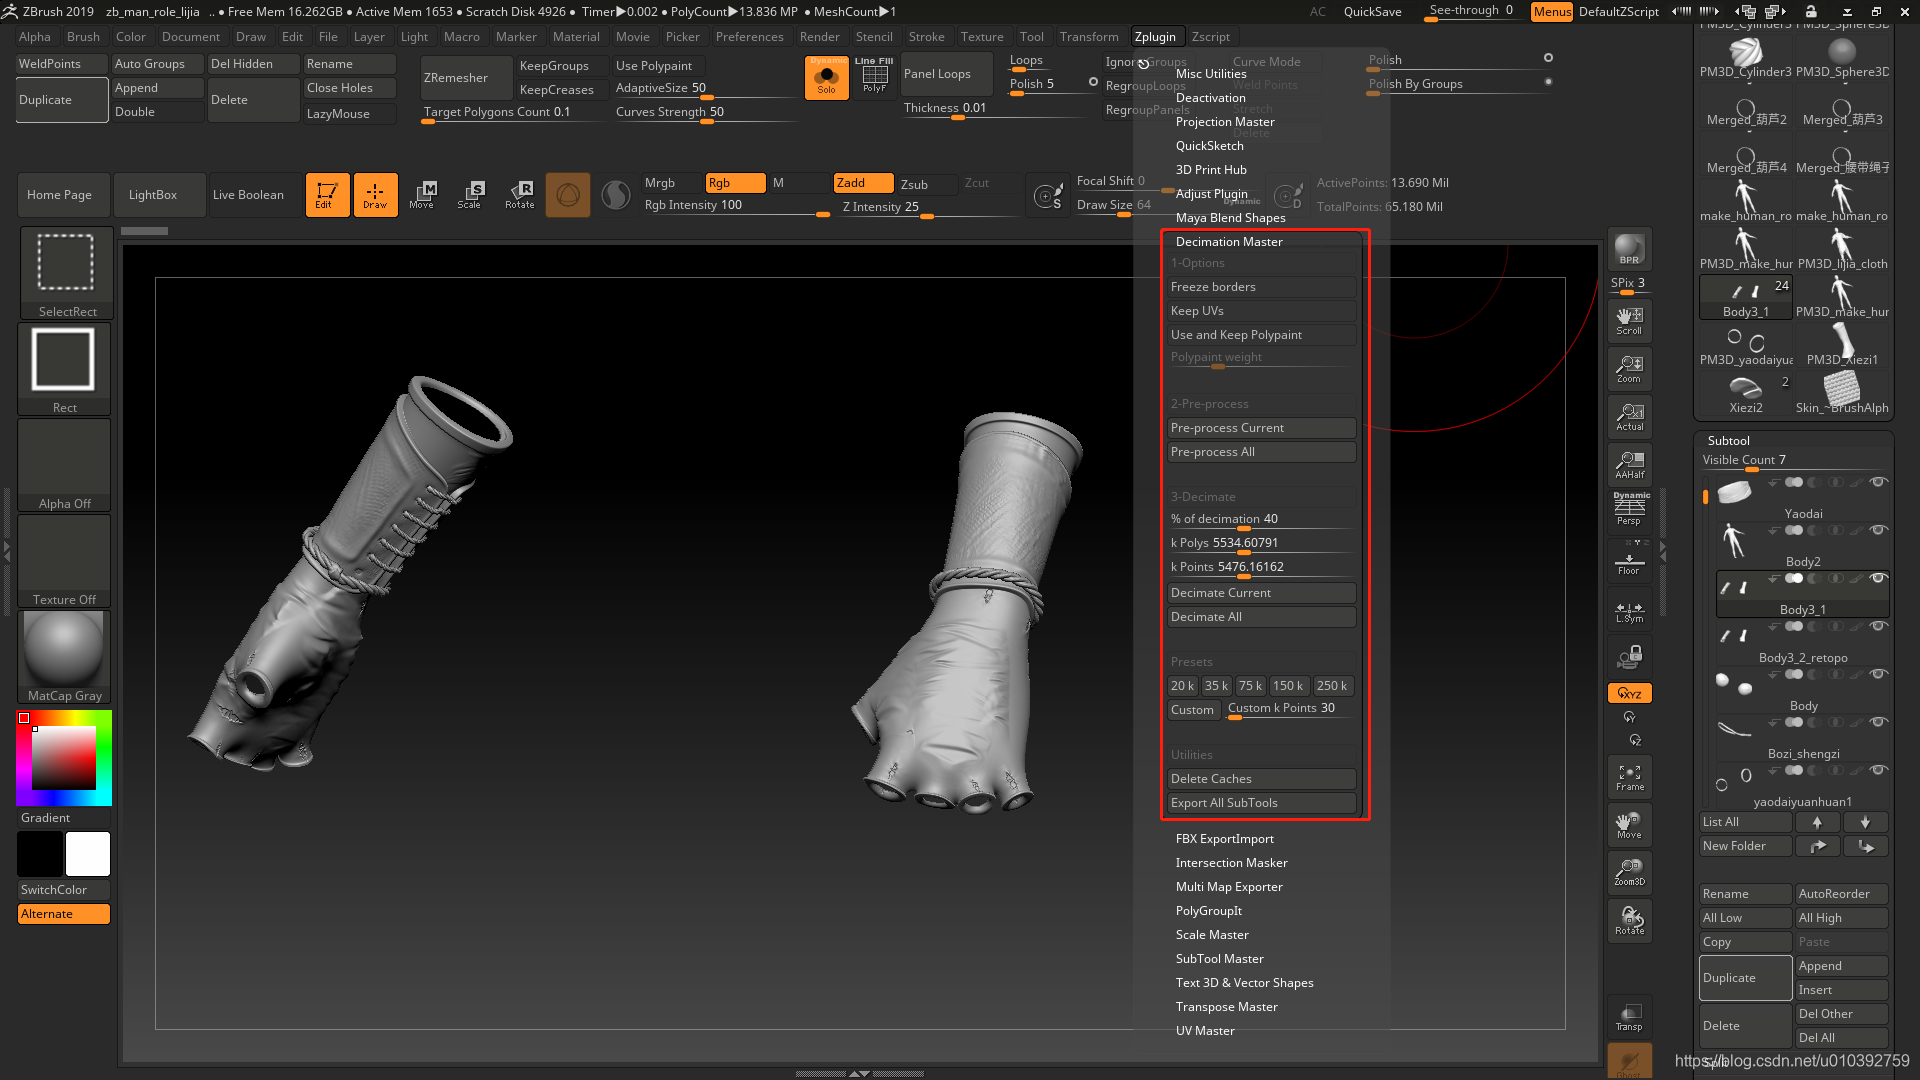Viewport: 1920px width, 1080px height.
Task: Toggle visibility of Bozi_shengzi subtool
Action: pos(1882,771)
